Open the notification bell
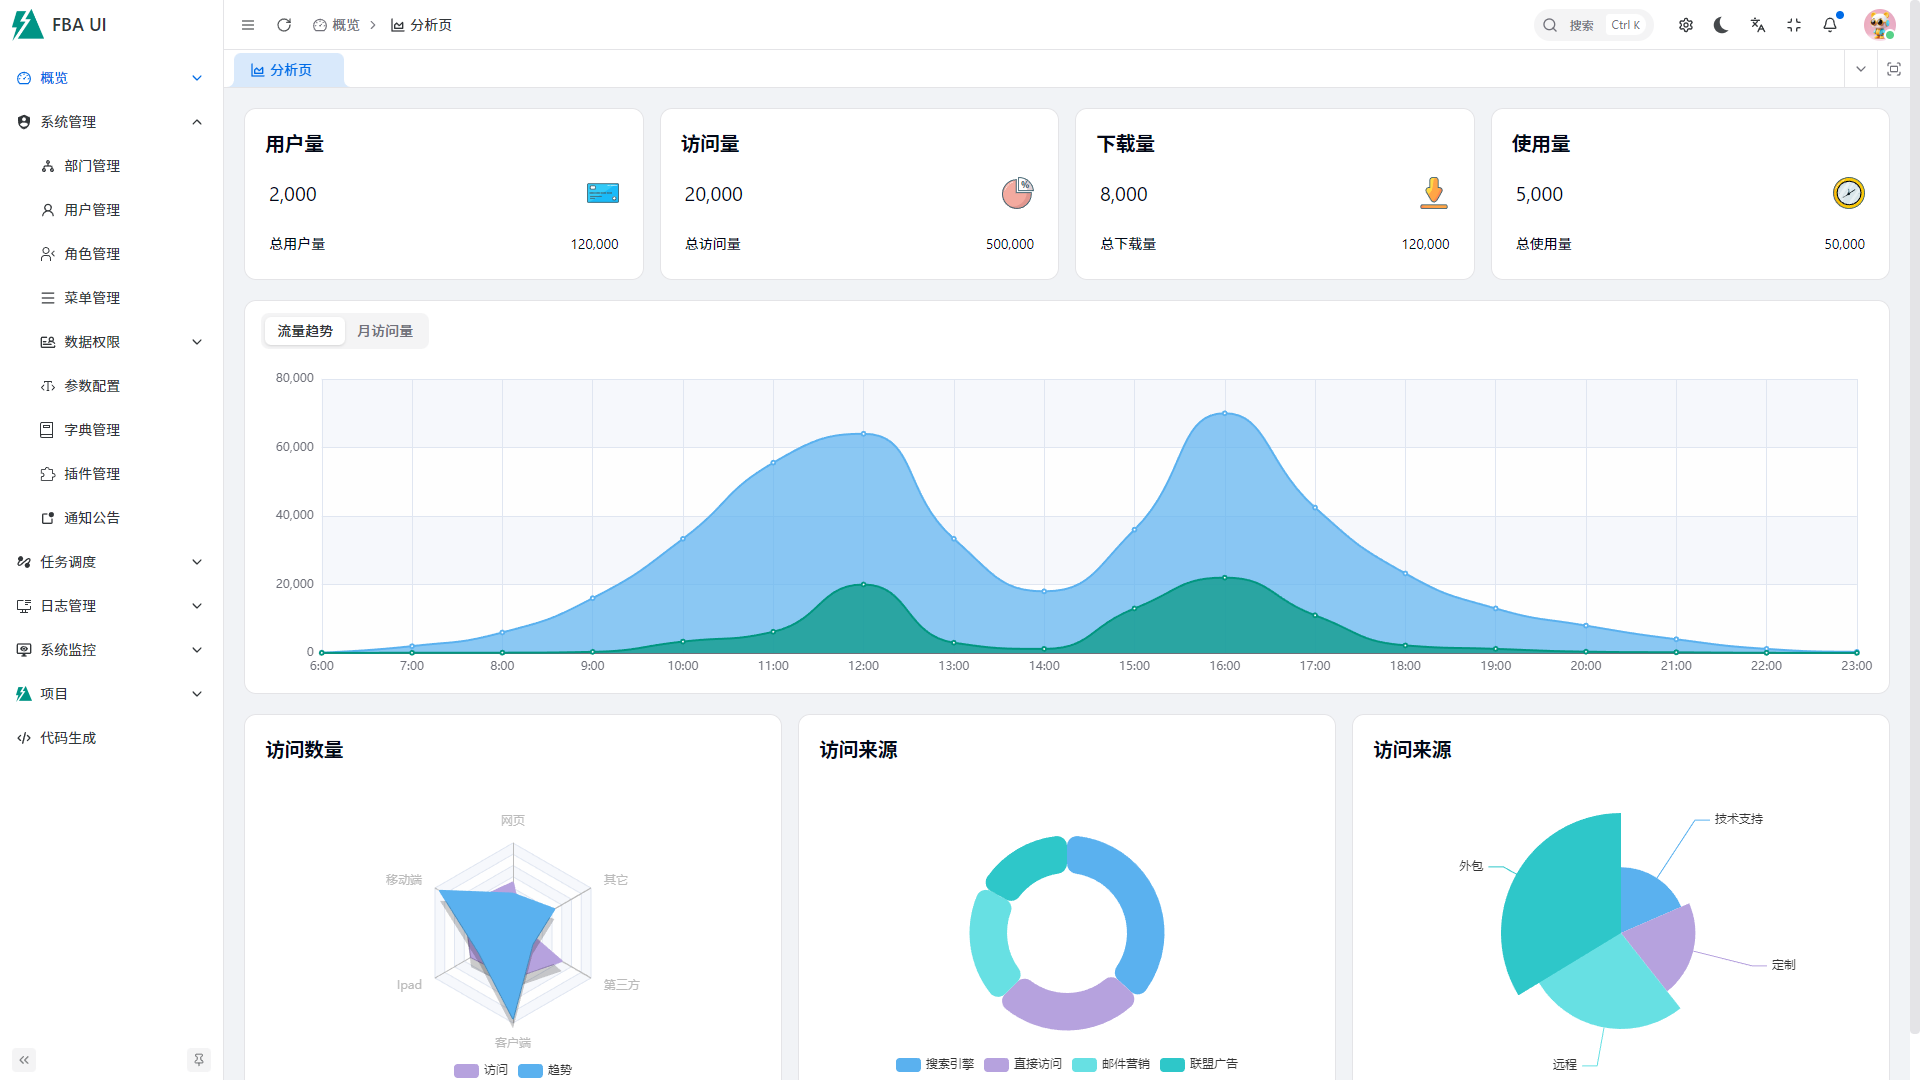The image size is (1920, 1080). (1829, 25)
